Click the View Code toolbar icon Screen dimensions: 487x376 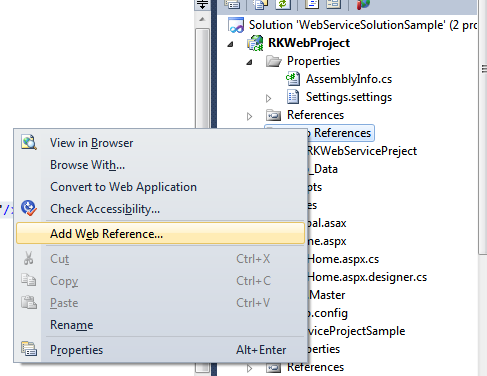tap(312, 4)
